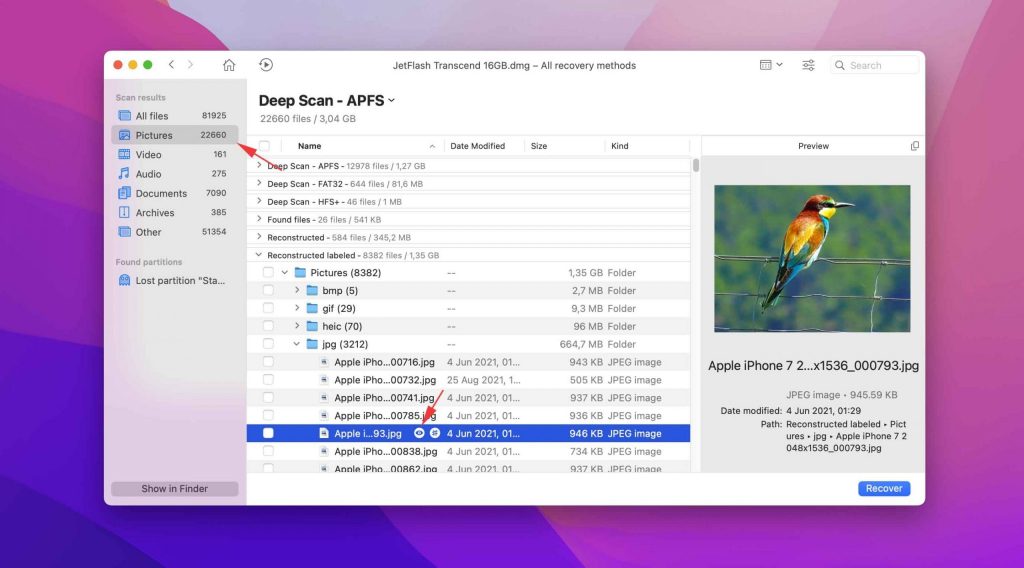Go to the Home screen icon

click(x=229, y=65)
